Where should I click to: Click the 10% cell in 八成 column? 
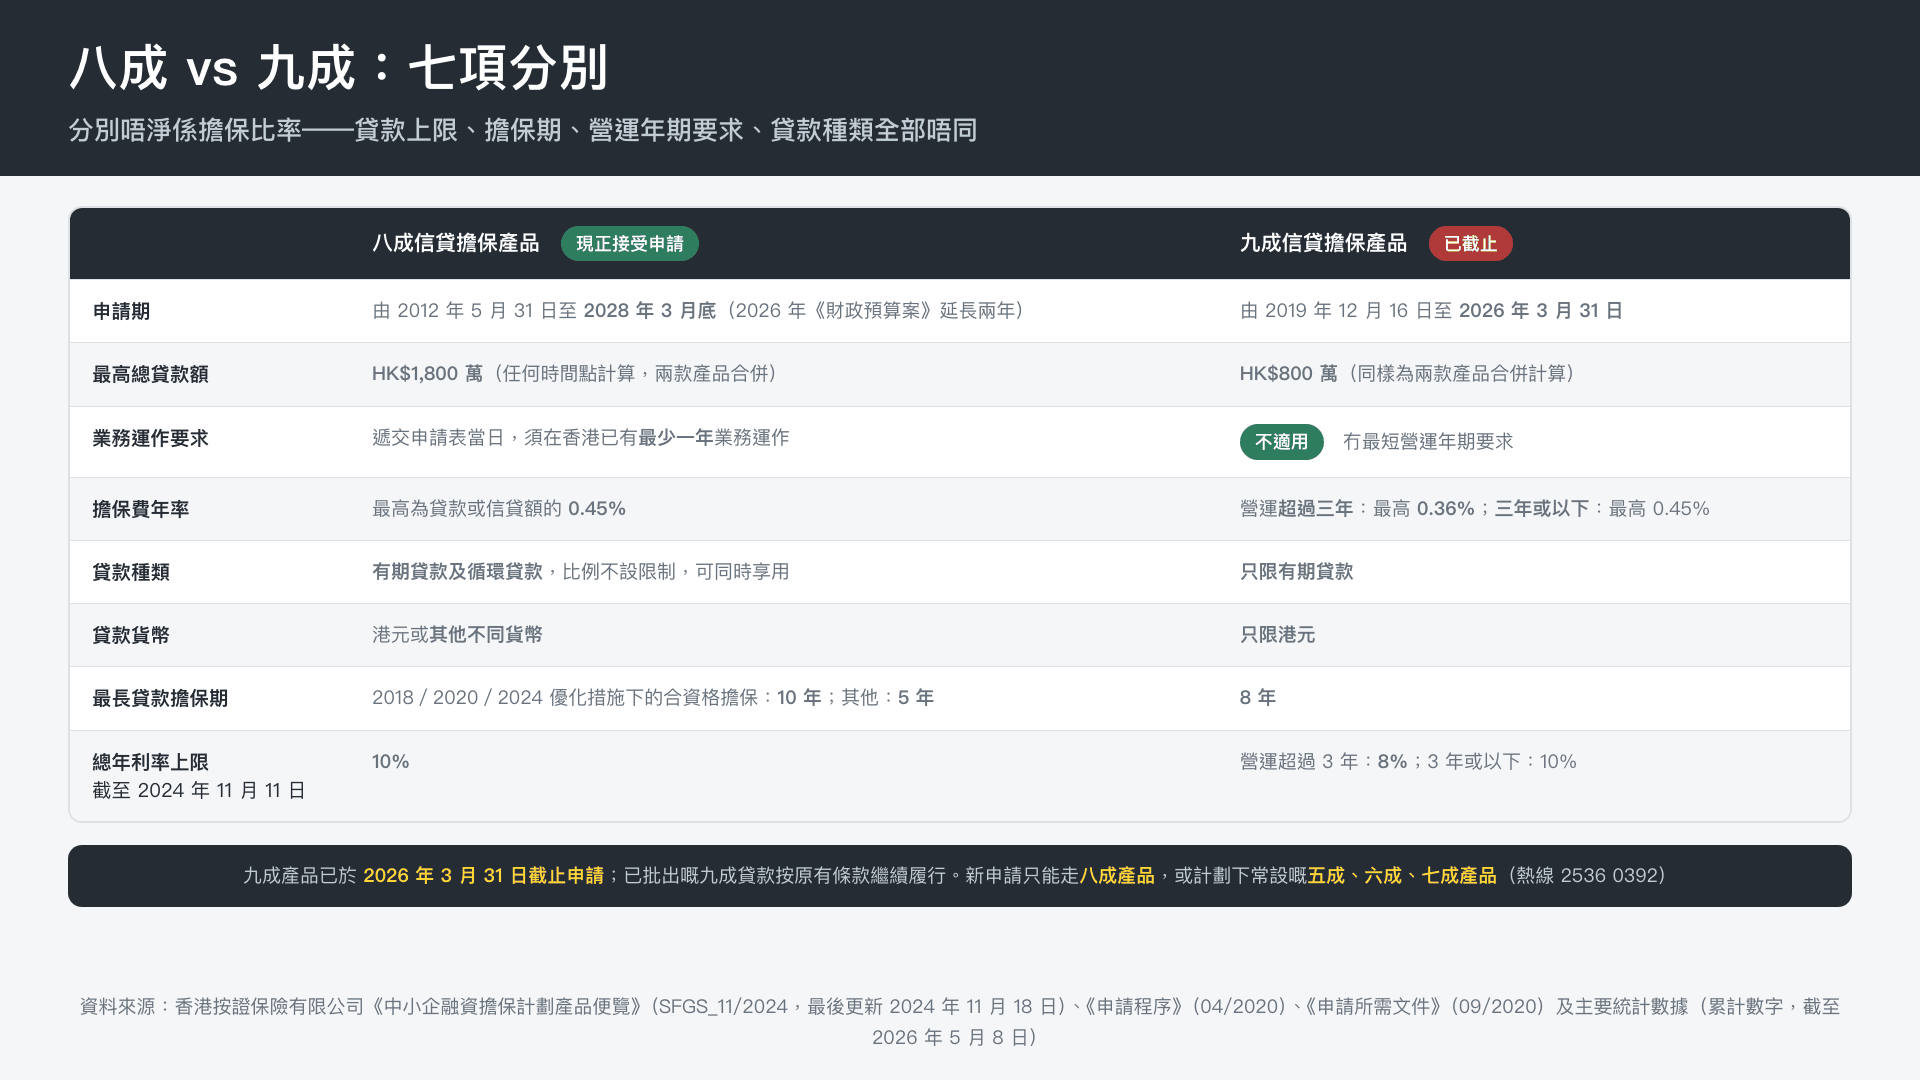click(x=391, y=762)
